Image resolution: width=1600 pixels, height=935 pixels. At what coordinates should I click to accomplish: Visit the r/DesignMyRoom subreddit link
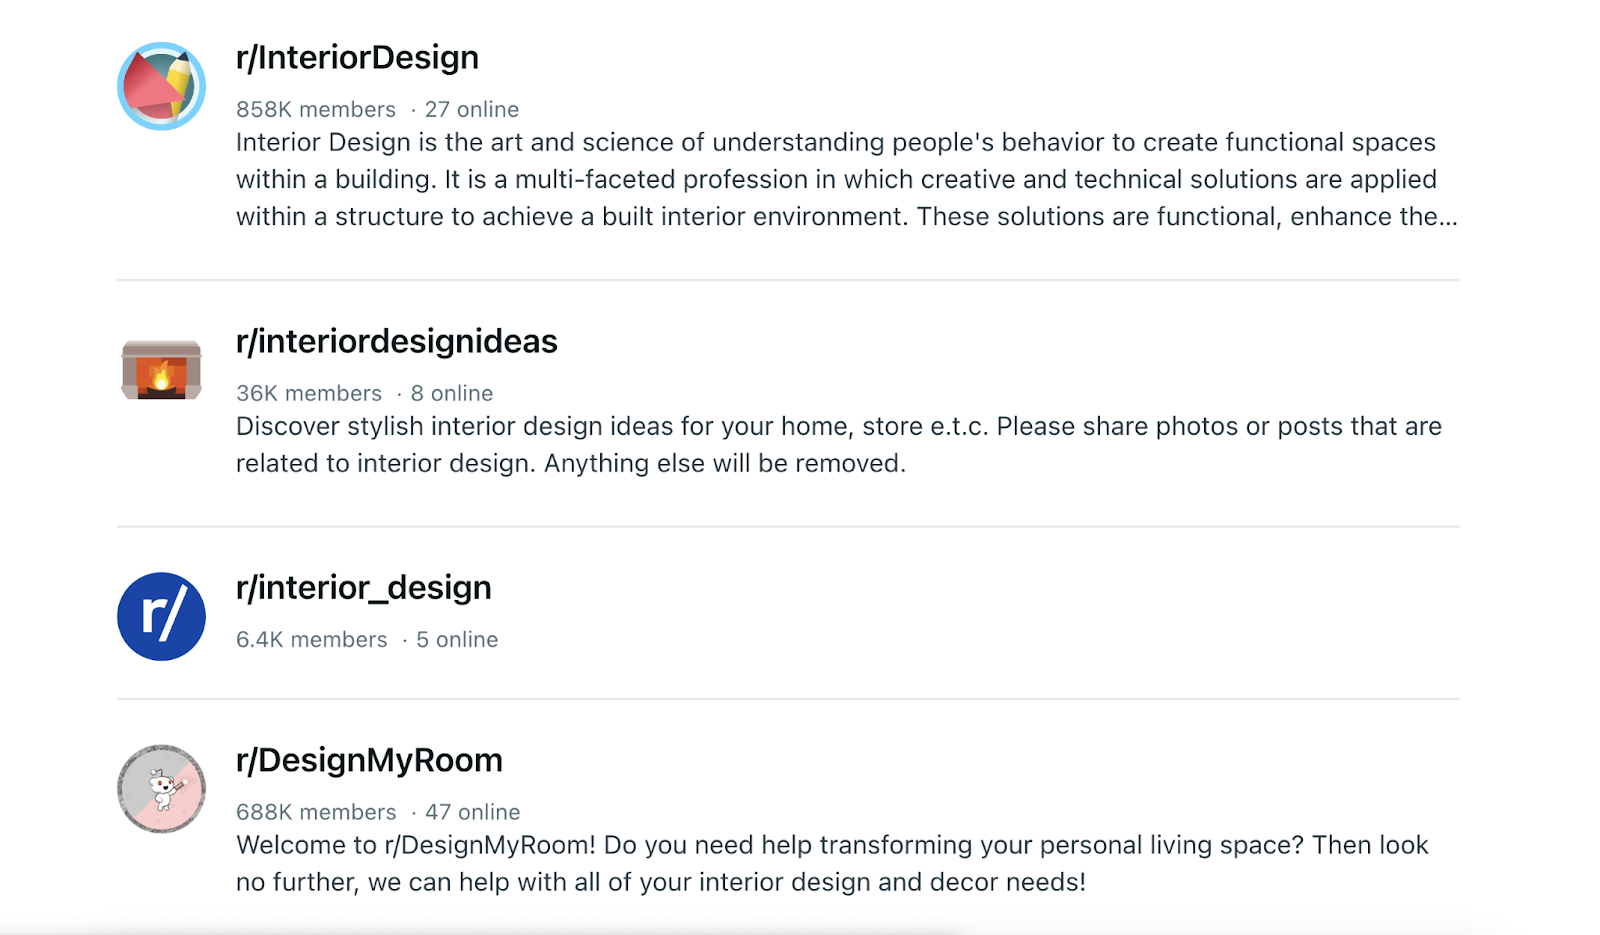click(369, 760)
